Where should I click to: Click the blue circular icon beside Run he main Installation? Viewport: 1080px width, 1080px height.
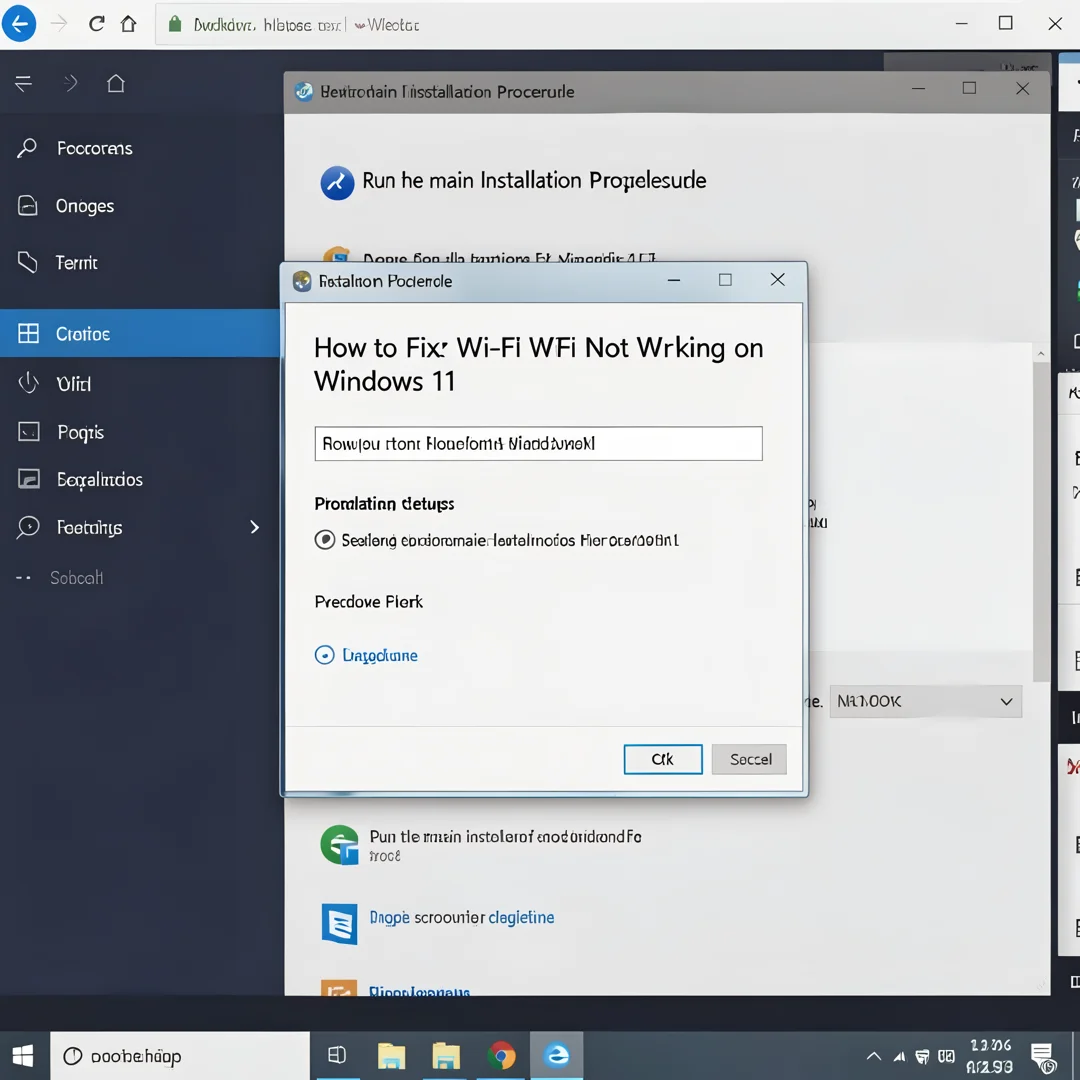coord(337,183)
